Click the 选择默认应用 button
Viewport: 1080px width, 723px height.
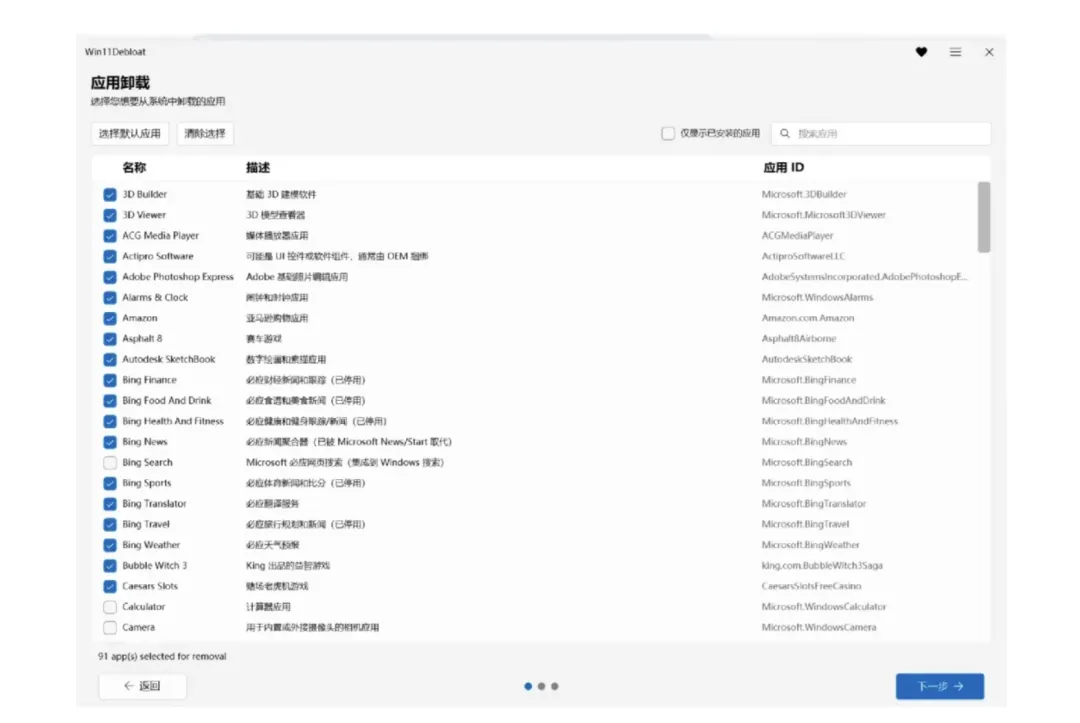point(129,134)
